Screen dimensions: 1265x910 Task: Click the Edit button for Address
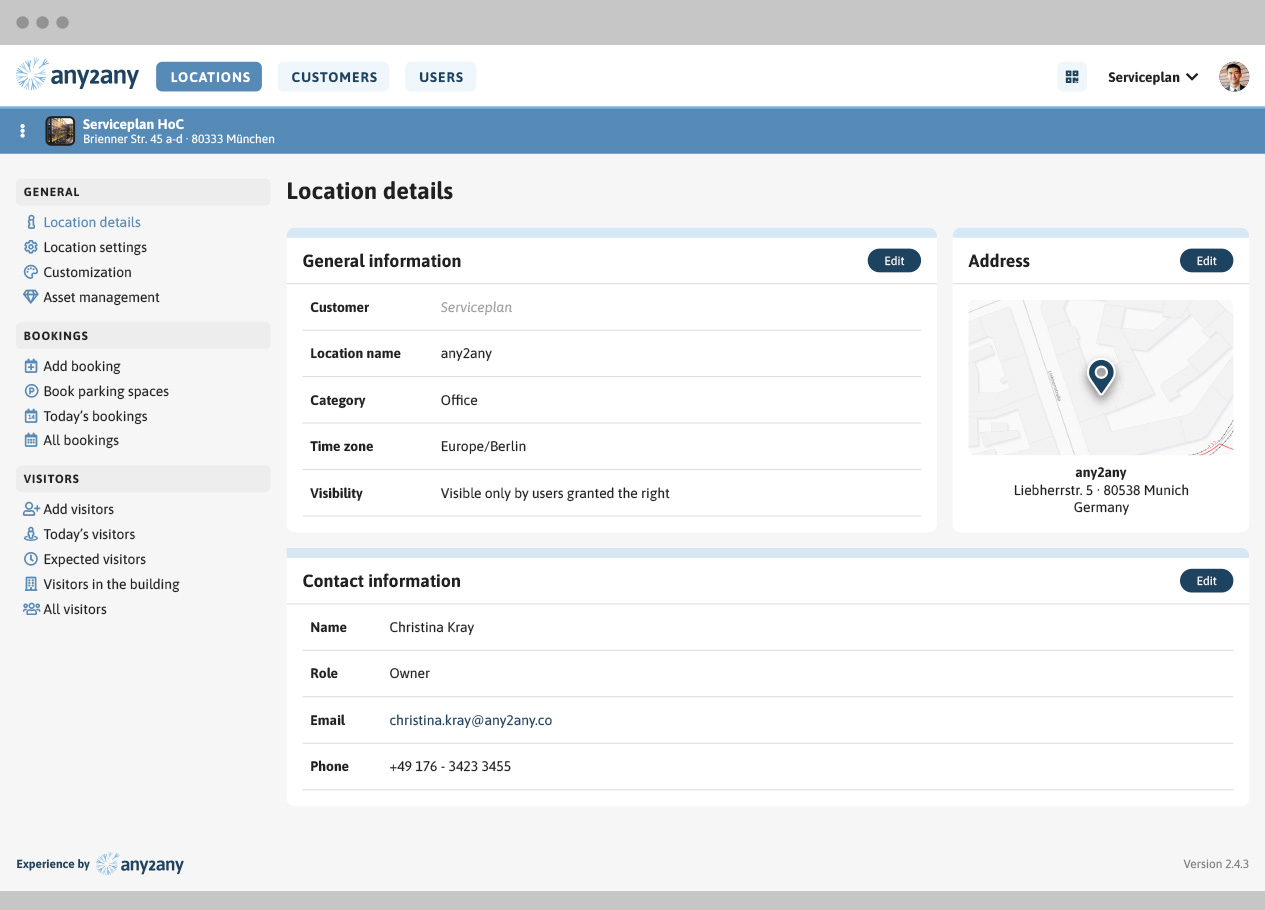[x=1206, y=261]
